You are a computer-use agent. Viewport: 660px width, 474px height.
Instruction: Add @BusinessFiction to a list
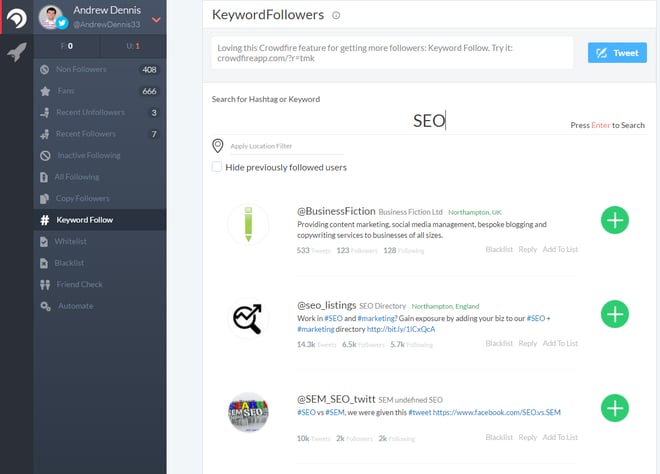[x=560, y=249]
